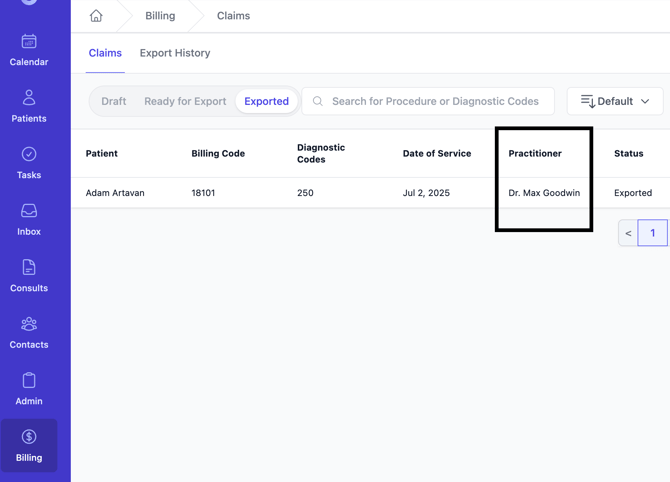
Task: Click the sort order icon beside Default
Action: pyautogui.click(x=588, y=101)
